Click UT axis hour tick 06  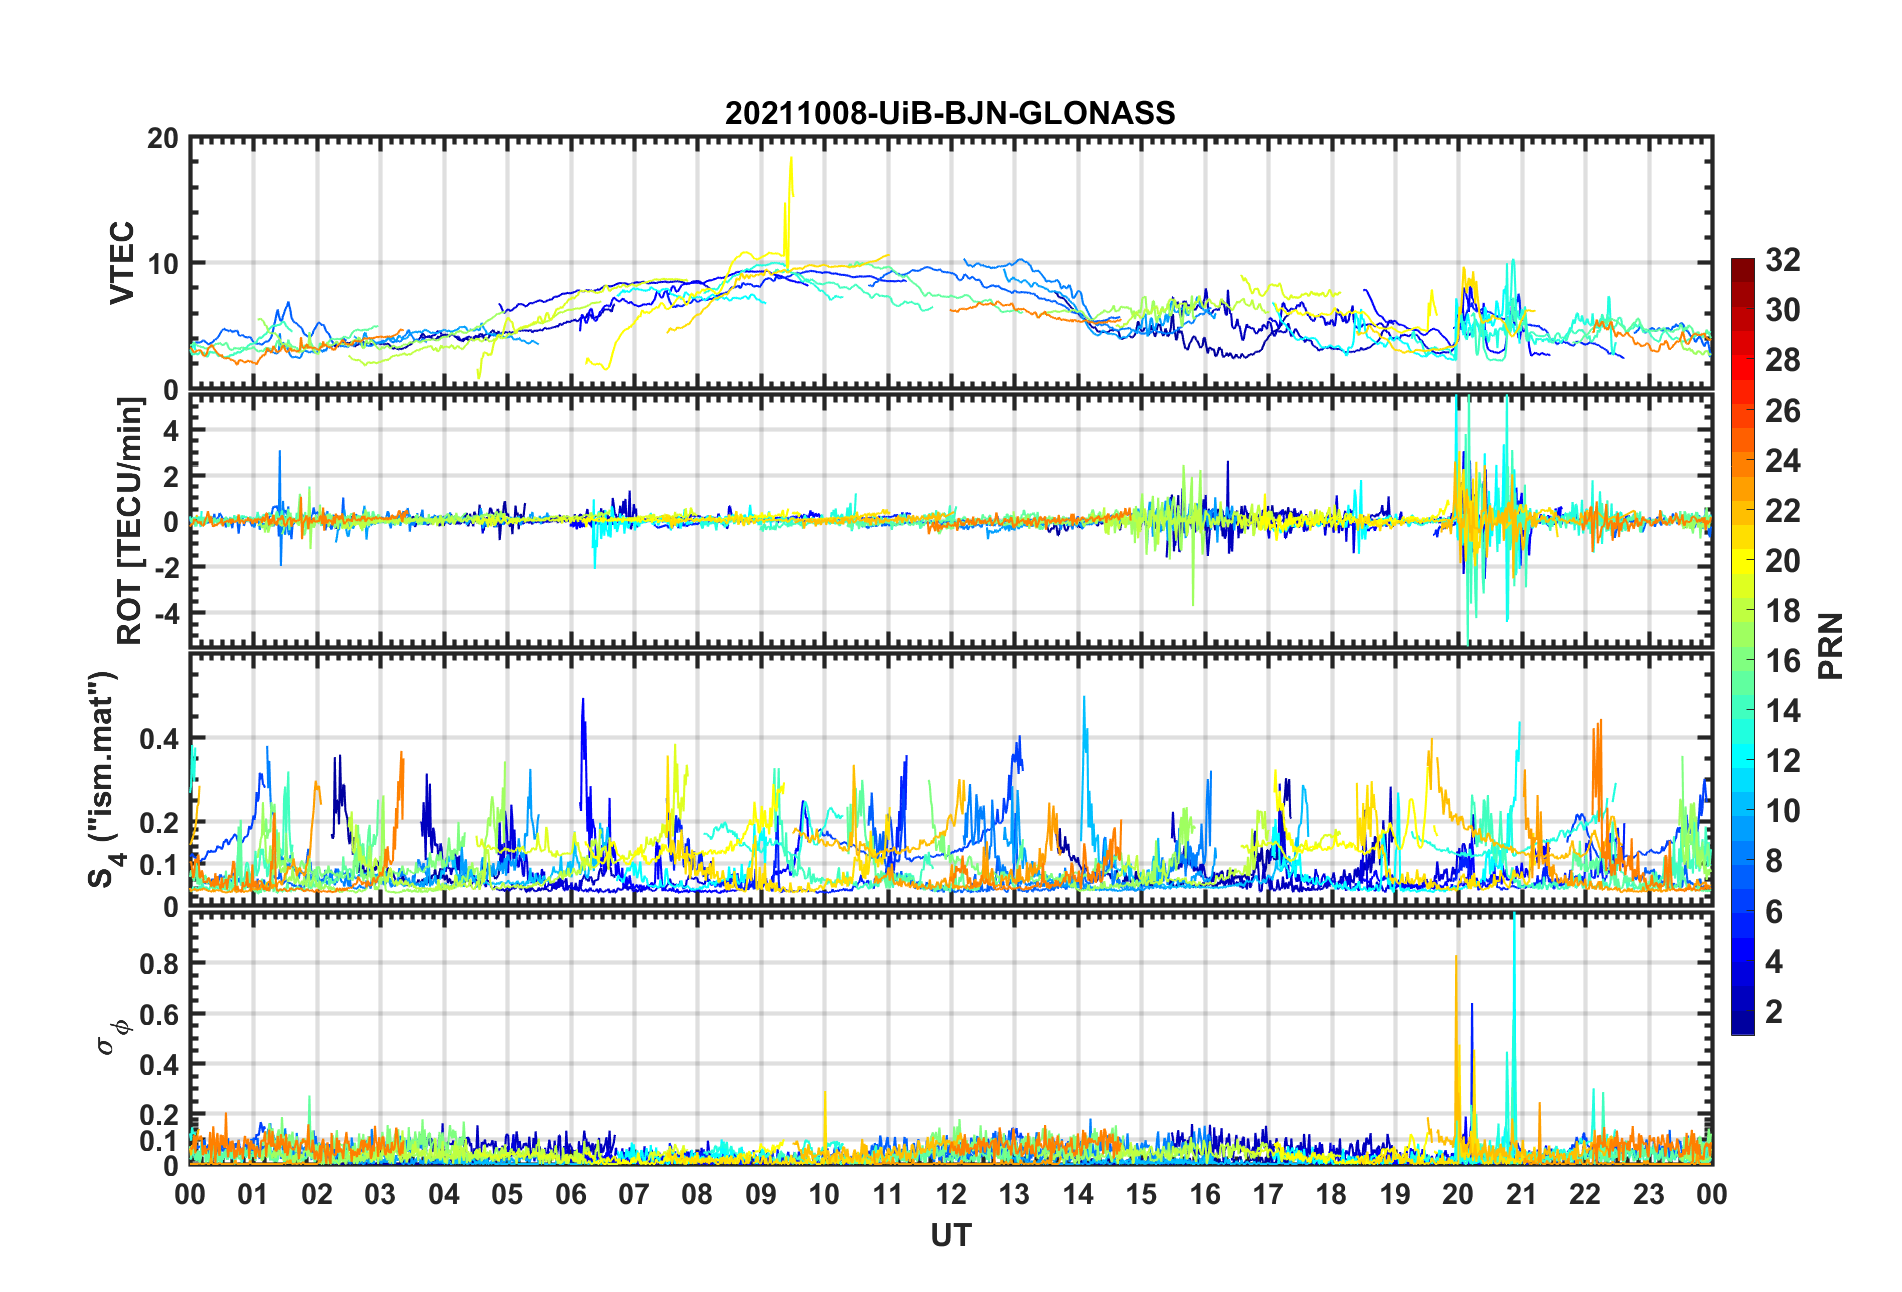tap(571, 1194)
